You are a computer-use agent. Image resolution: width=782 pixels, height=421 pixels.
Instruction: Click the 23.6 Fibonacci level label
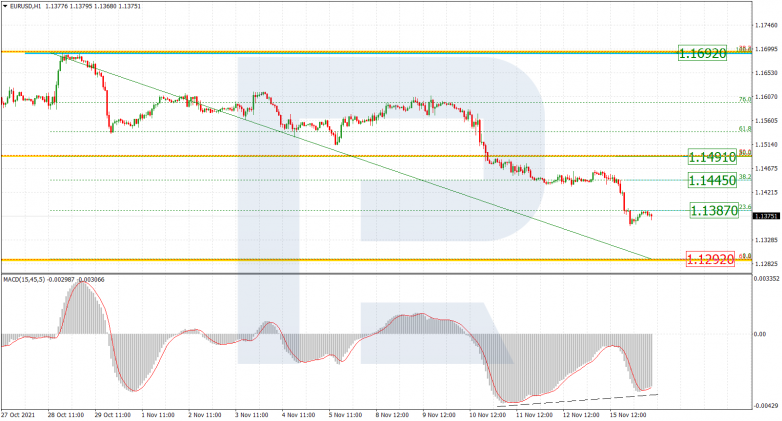point(745,207)
